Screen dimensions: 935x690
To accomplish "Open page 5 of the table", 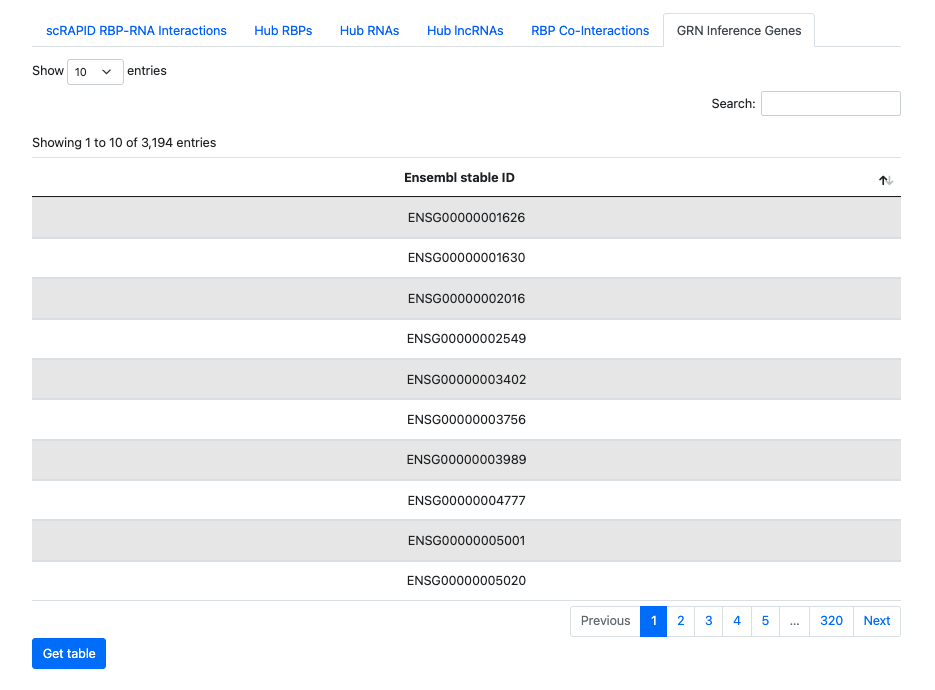I will pyautogui.click(x=765, y=621).
